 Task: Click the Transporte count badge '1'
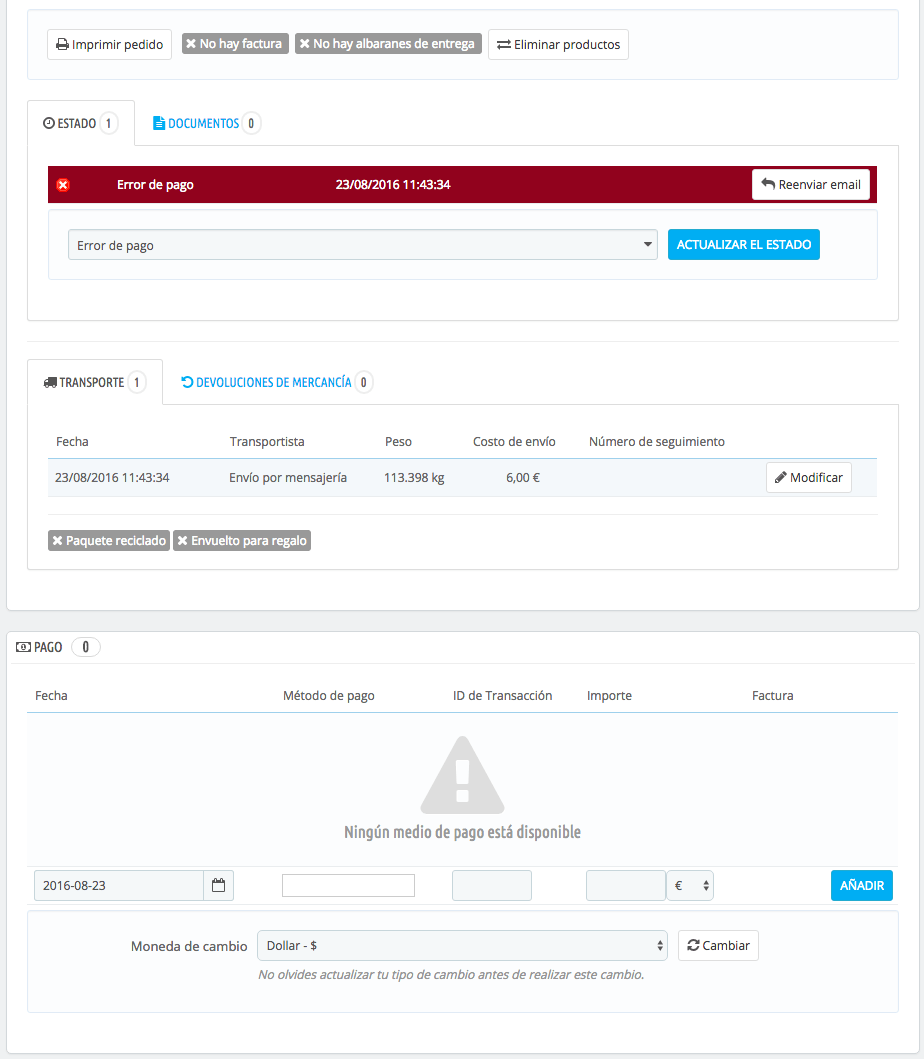(136, 382)
